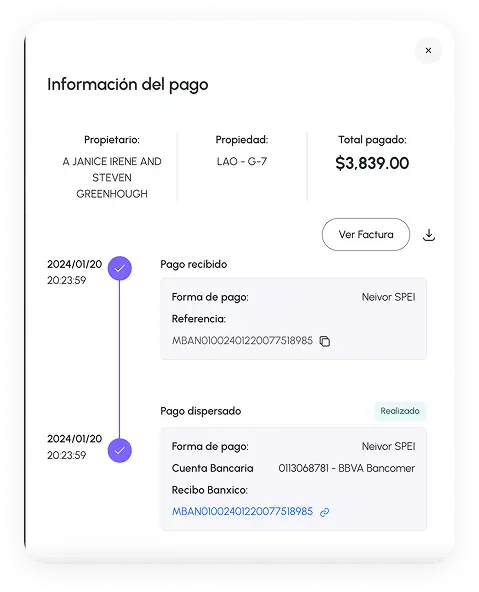The height and width of the screenshot is (592, 479).
Task: Select the Pago recibido checkmark marker
Action: tap(120, 268)
